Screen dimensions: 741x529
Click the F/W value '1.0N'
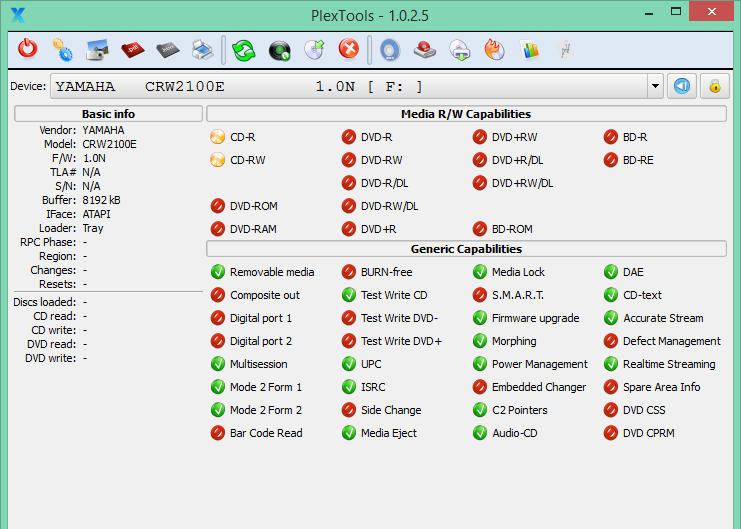click(x=94, y=158)
